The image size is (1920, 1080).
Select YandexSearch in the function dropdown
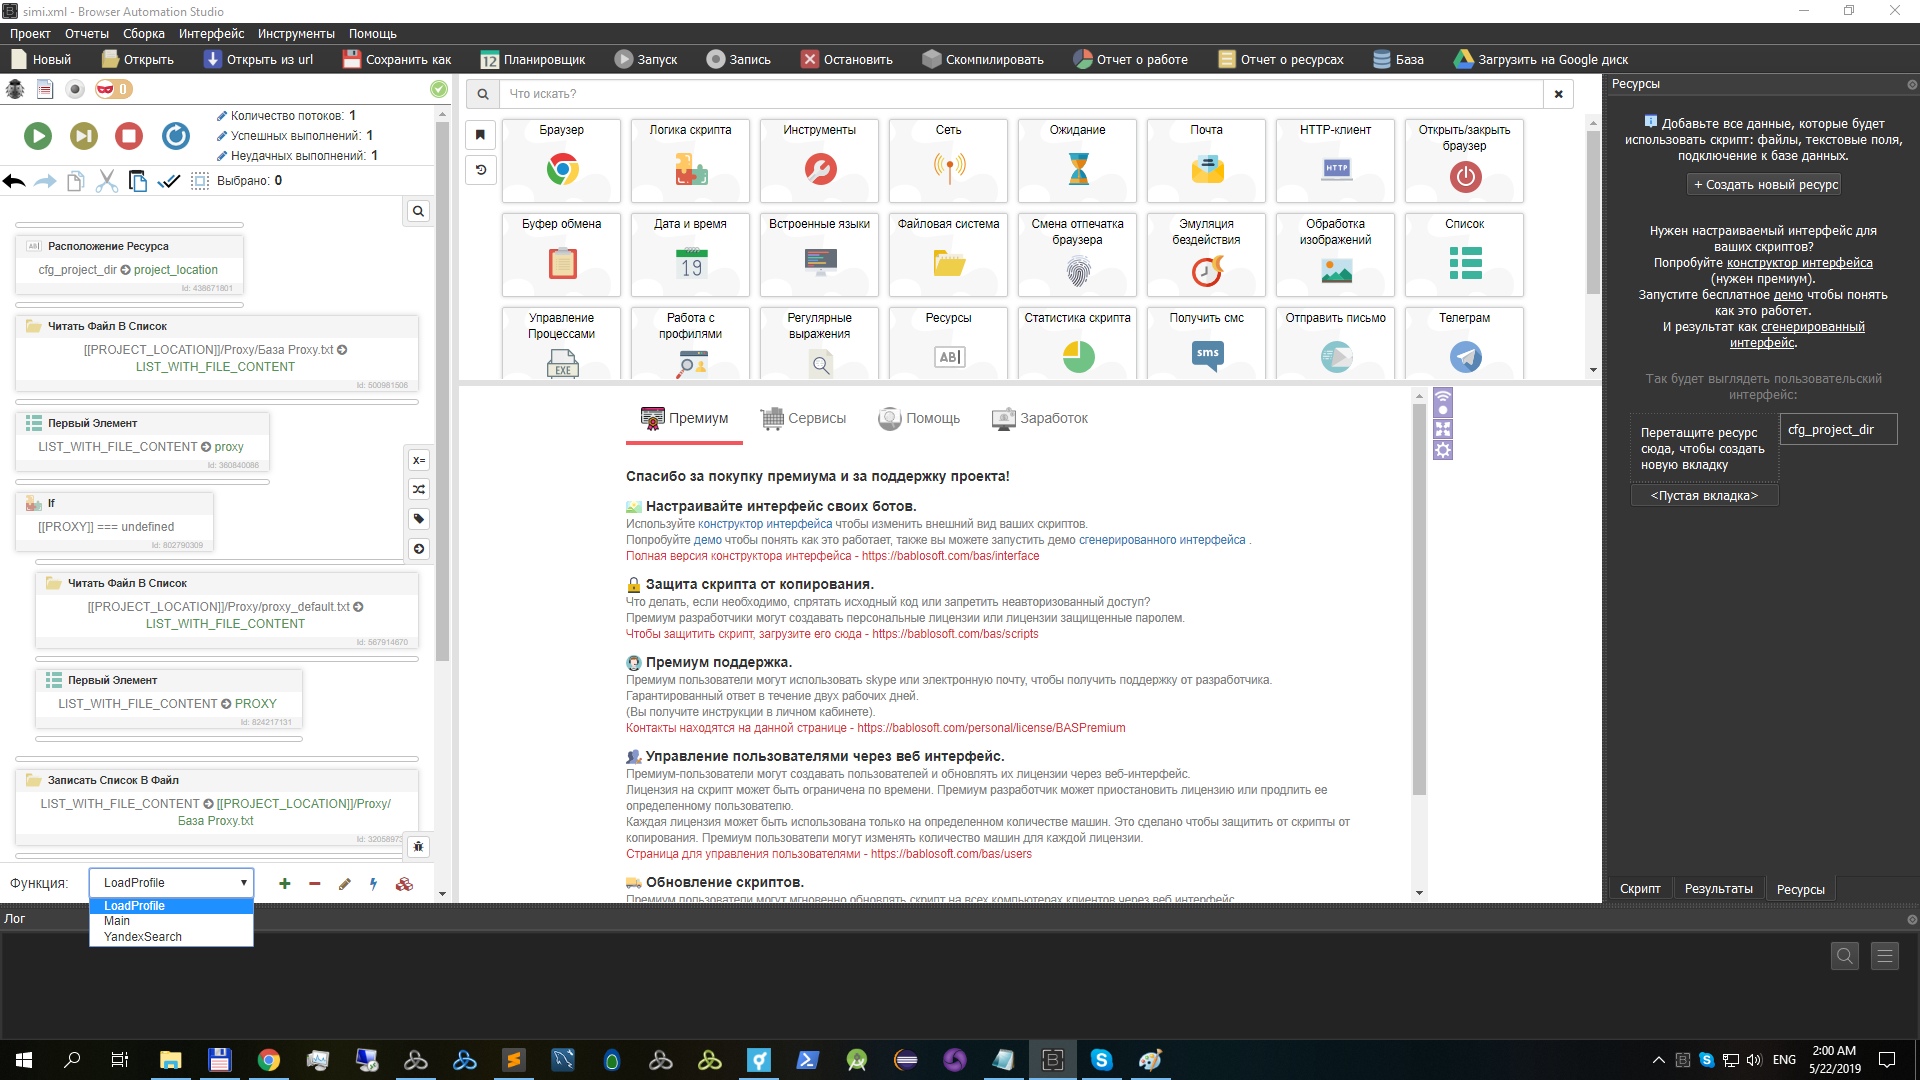(x=143, y=937)
